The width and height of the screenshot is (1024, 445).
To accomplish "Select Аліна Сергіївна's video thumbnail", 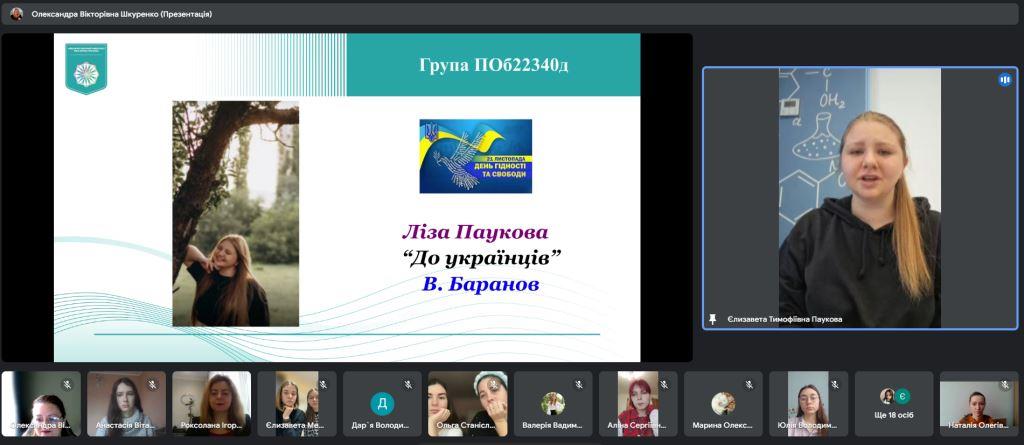I will 637,403.
